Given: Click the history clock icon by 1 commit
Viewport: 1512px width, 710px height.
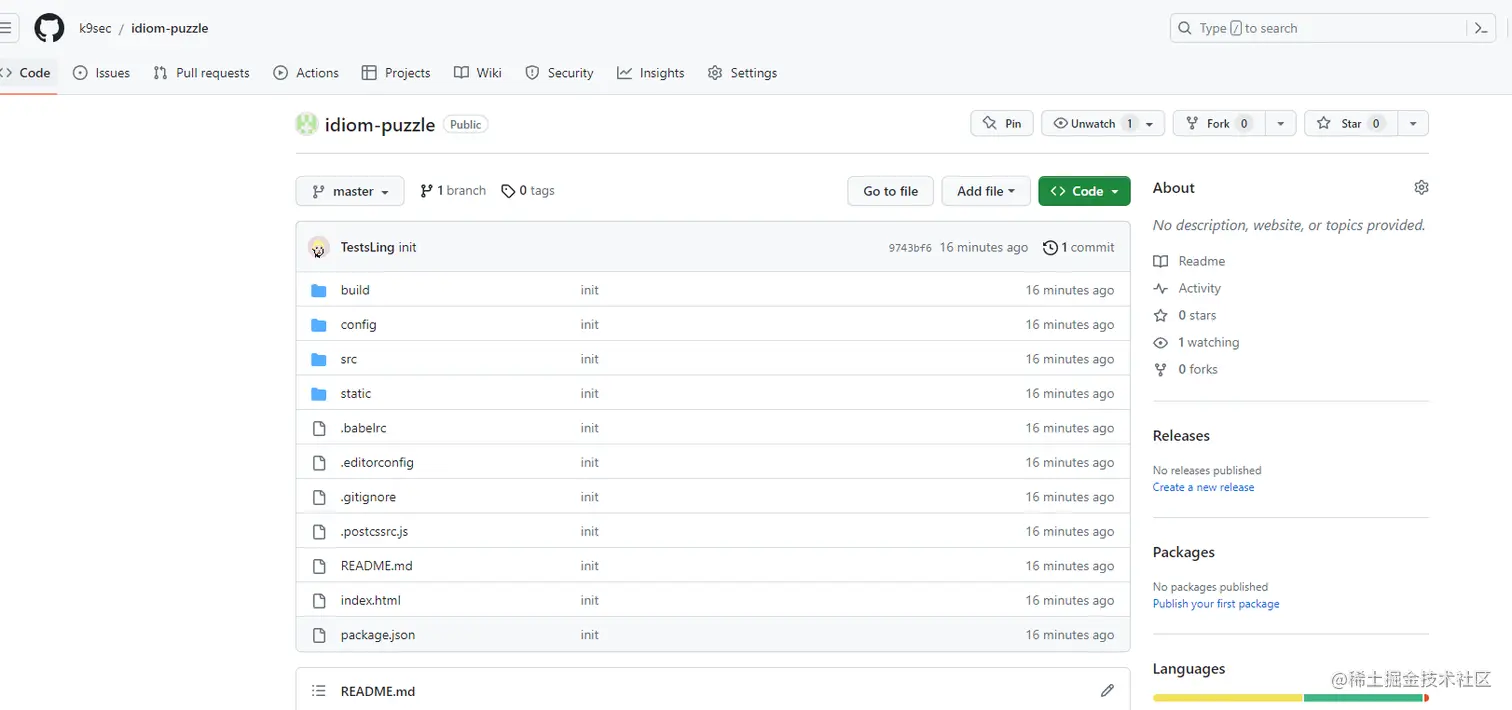Looking at the screenshot, I should pos(1050,247).
